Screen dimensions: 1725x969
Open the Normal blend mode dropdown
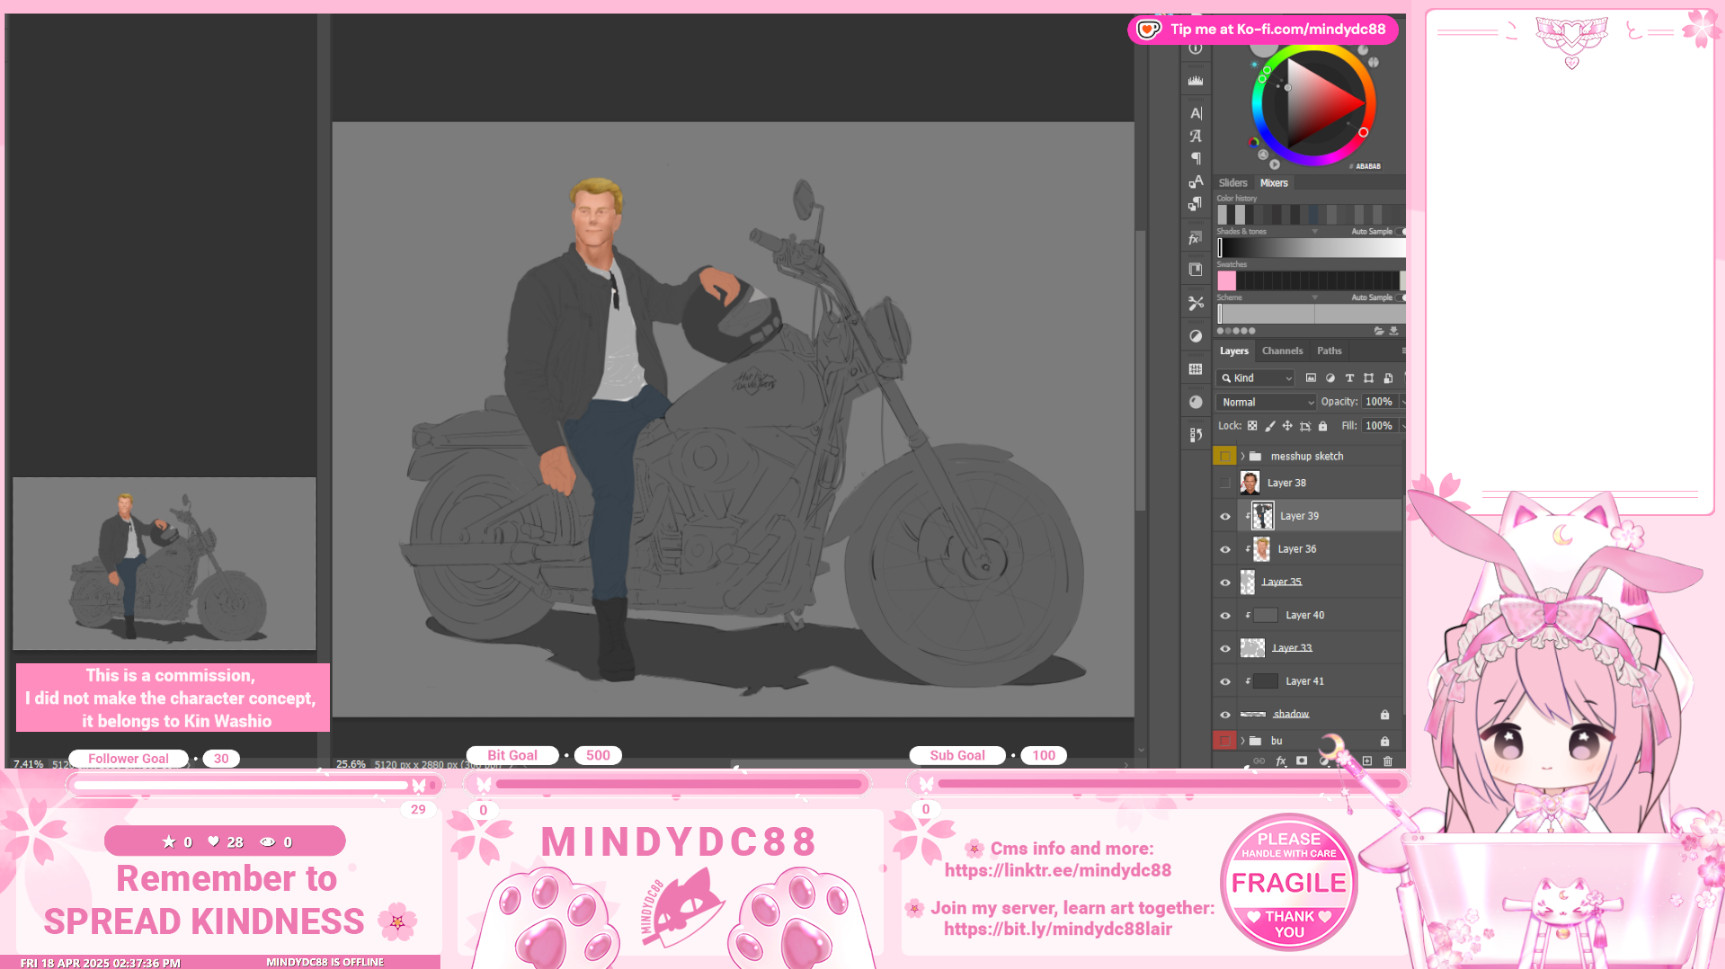click(1266, 402)
